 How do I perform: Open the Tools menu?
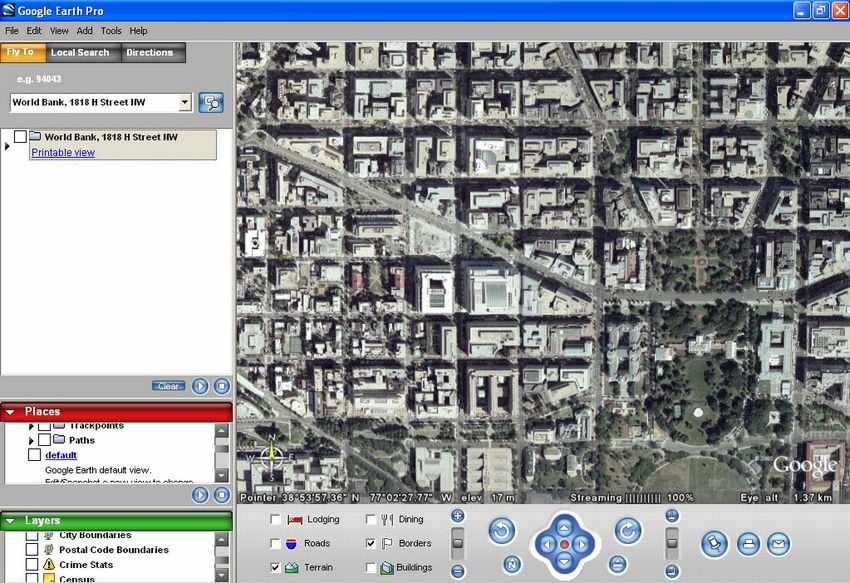click(x=111, y=31)
